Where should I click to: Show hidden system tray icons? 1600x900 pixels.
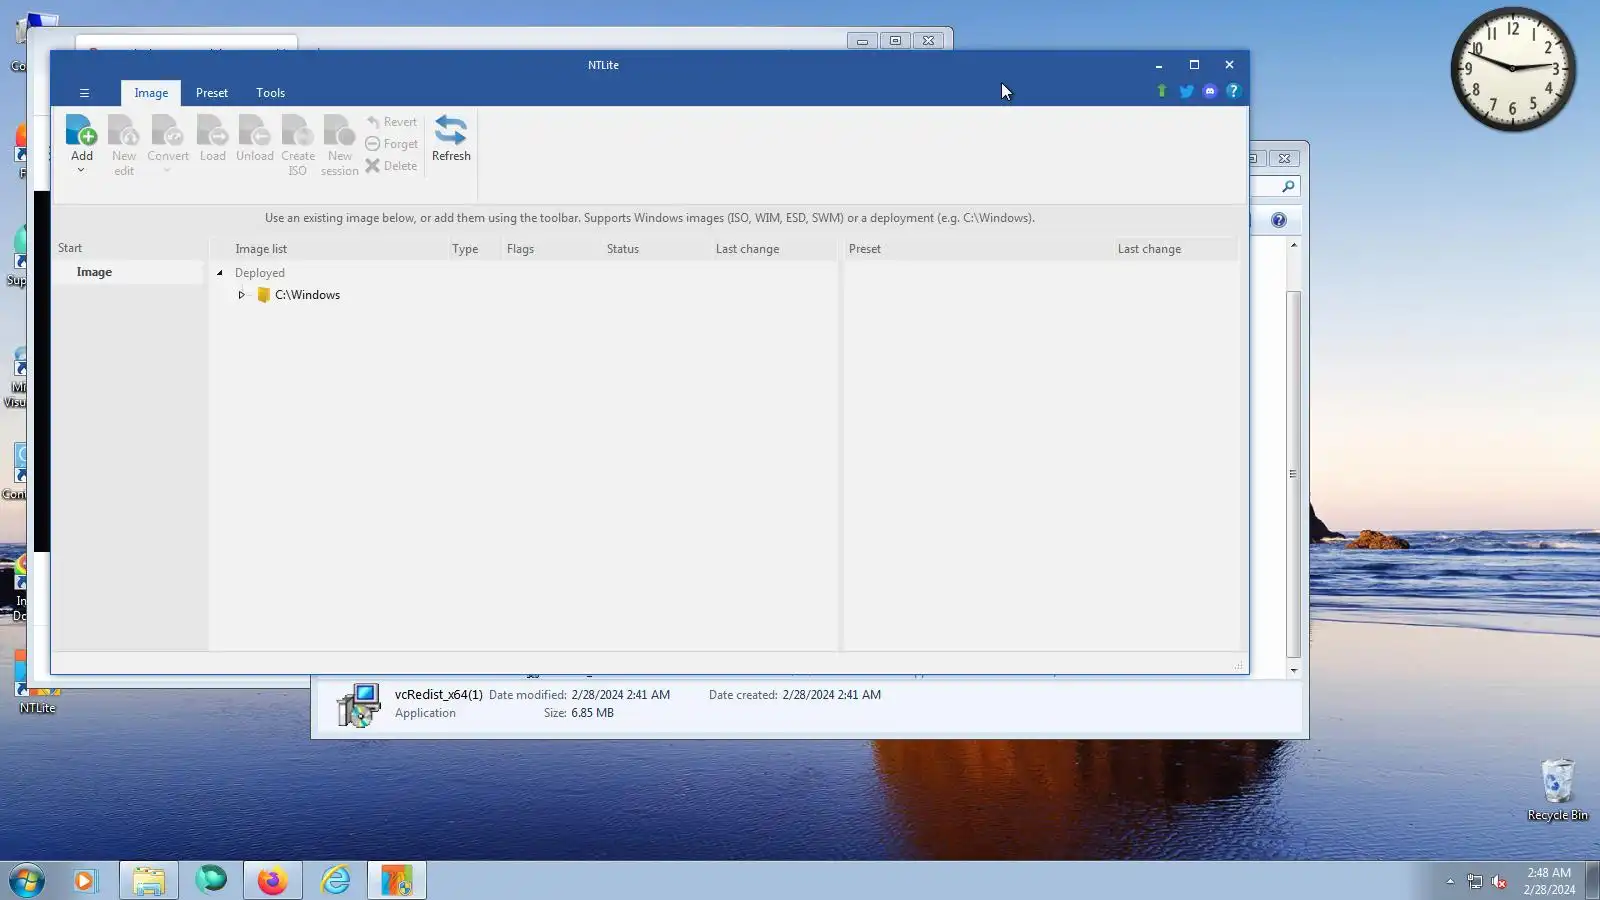tap(1450, 881)
